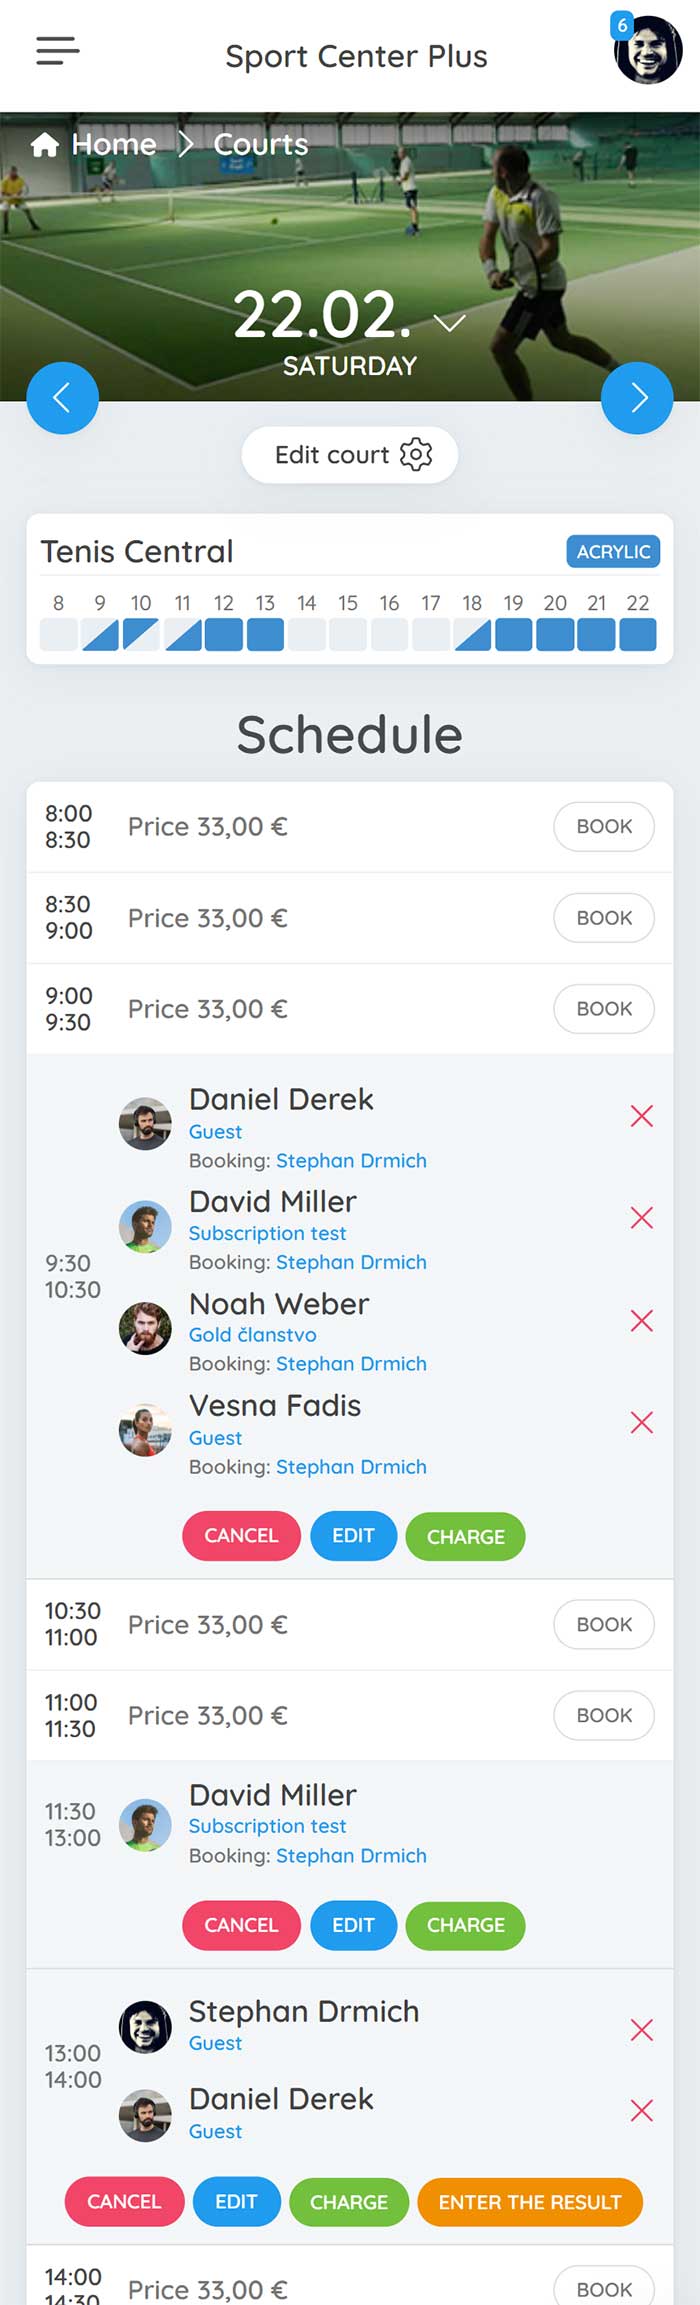Go to previous day with left arrow
The height and width of the screenshot is (2305, 700).
tap(62, 398)
